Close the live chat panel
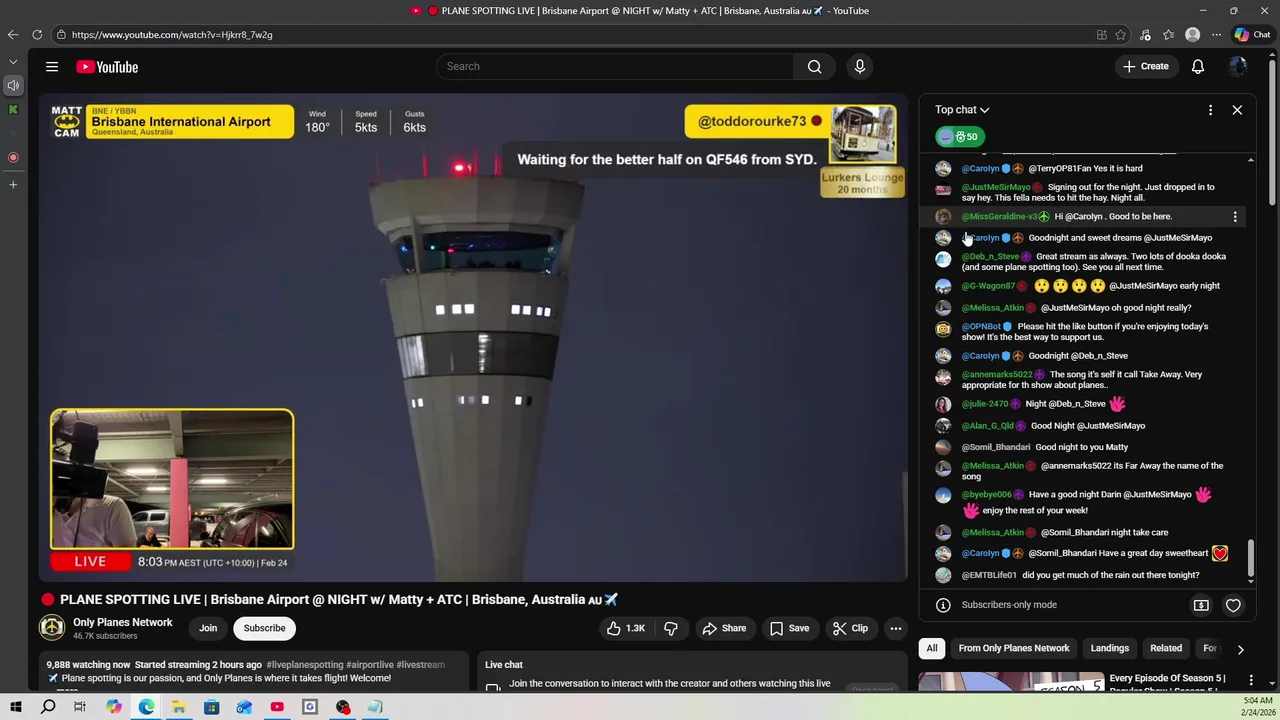 pos(1237,110)
